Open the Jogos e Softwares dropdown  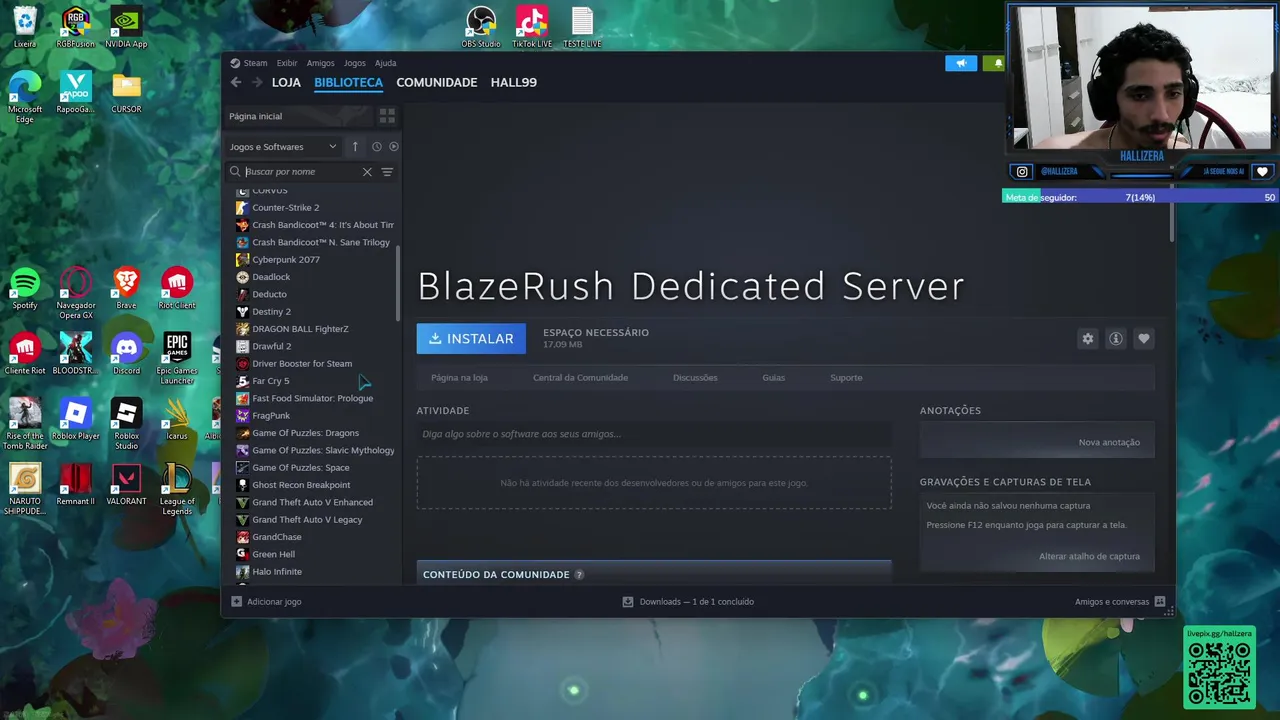tap(284, 147)
